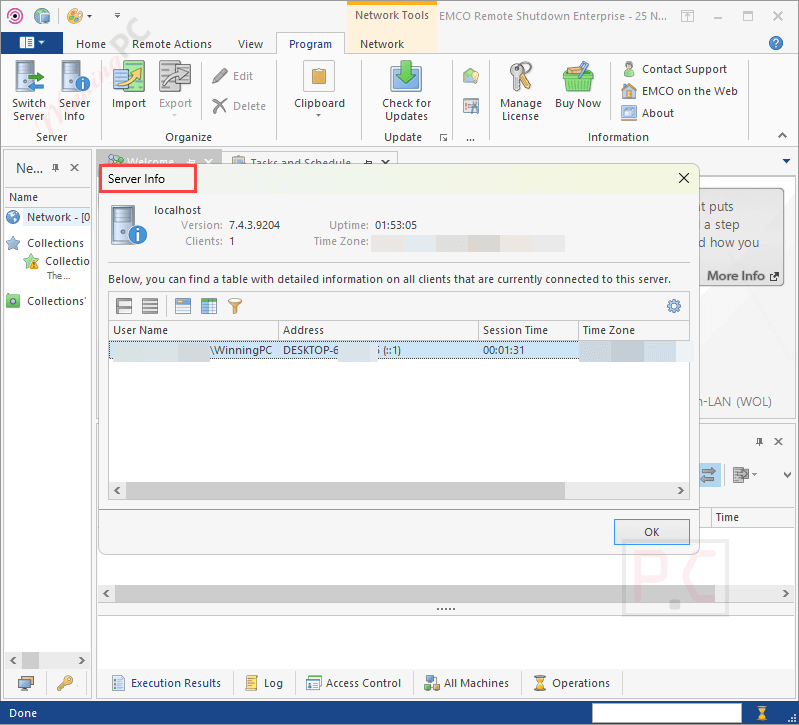
Task: Open EMCO on the Web
Action: [x=680, y=91]
